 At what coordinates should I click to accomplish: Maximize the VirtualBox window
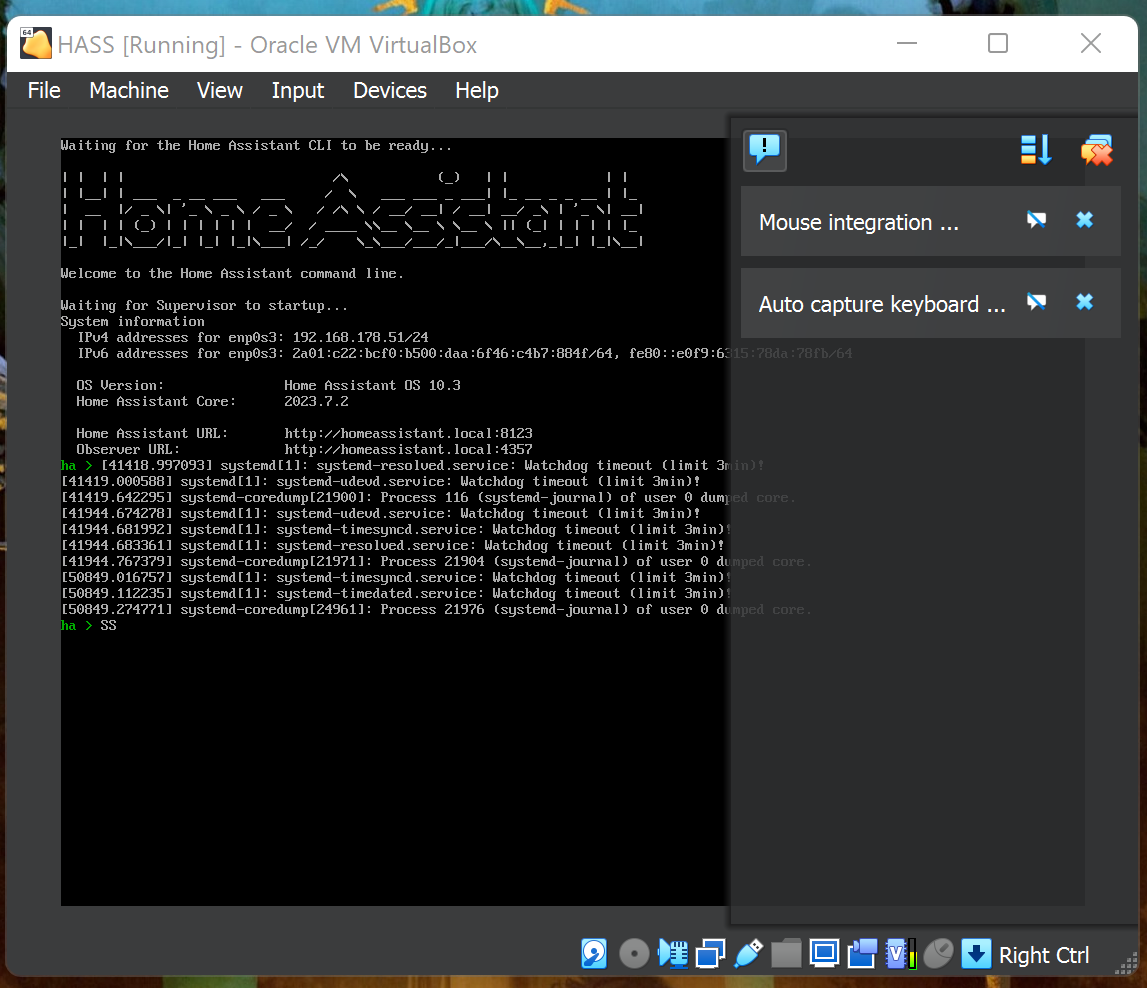[998, 43]
